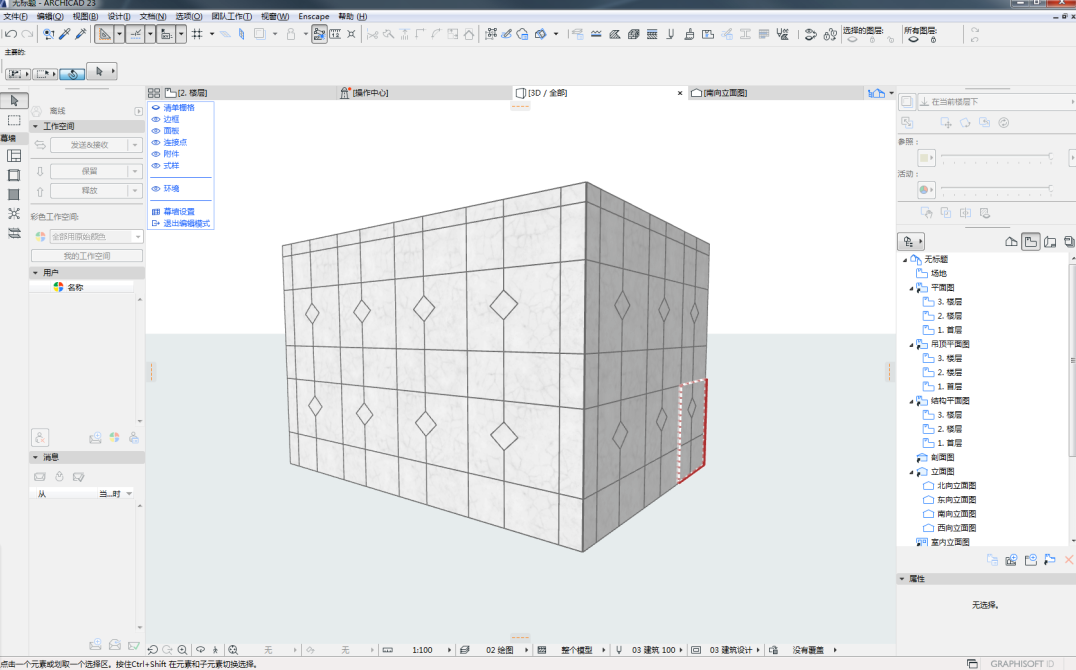Toggle the 所有图层 lock icon
Image resolution: width=1076 pixels, height=670 pixels.
[x=933, y=40]
